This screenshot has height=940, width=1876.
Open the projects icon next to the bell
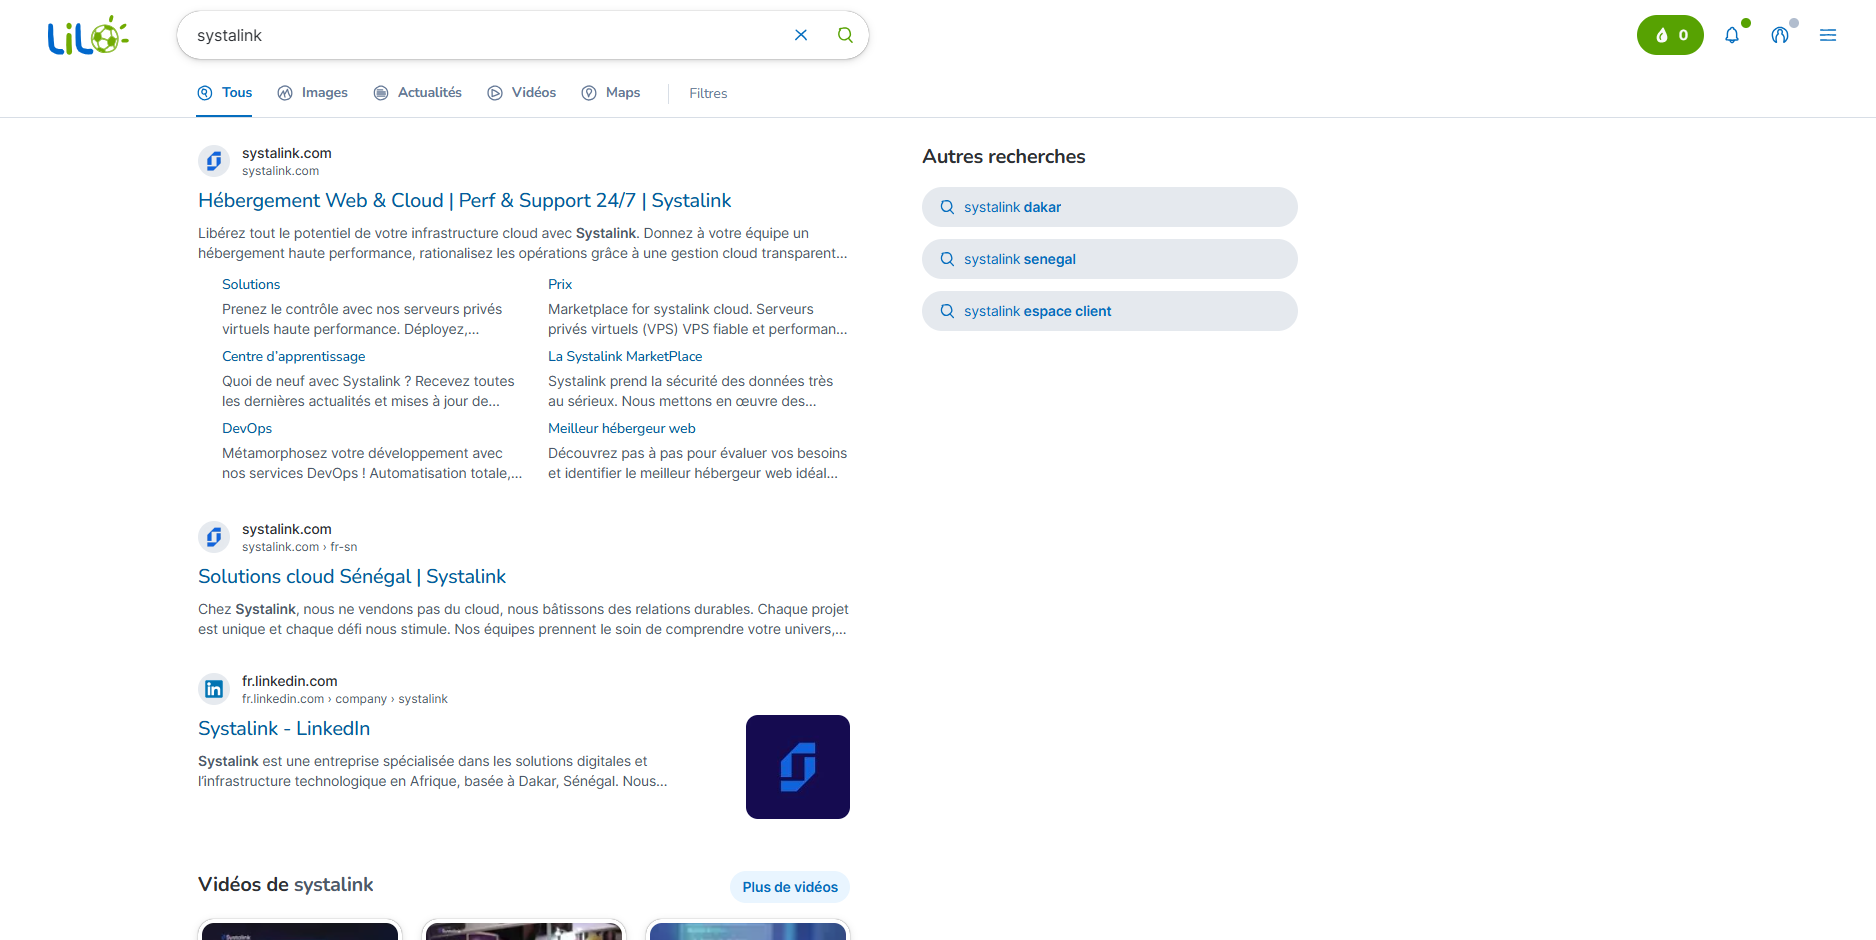pyautogui.click(x=1780, y=35)
